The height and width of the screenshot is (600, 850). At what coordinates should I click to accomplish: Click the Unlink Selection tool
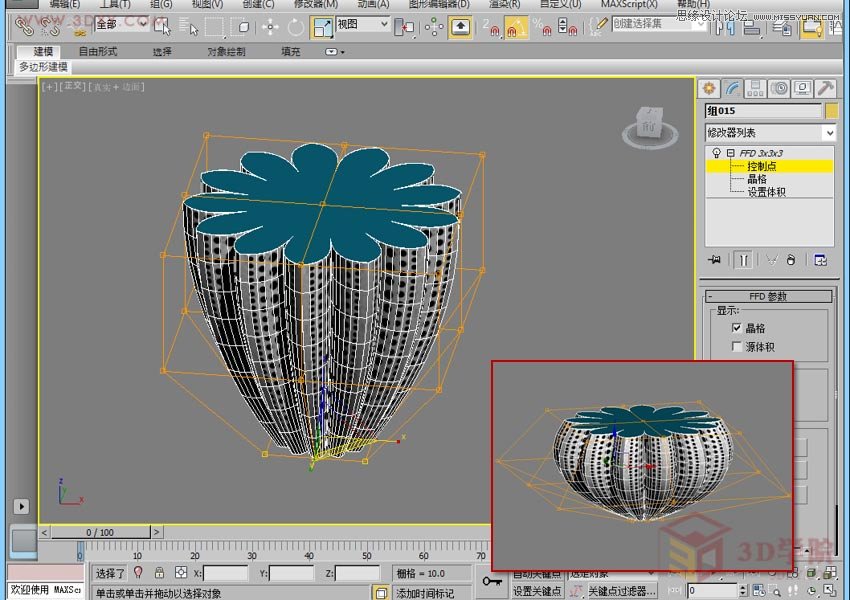[x=49, y=25]
